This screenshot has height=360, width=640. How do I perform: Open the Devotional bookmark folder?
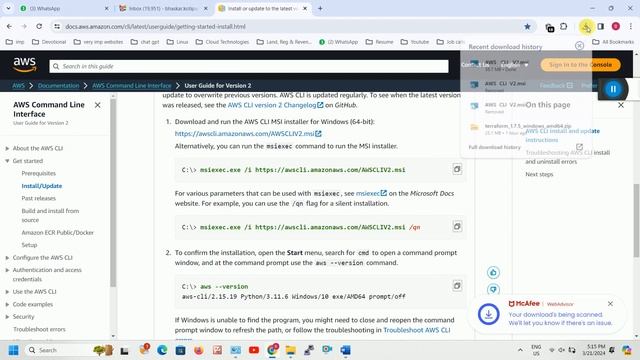[49, 42]
